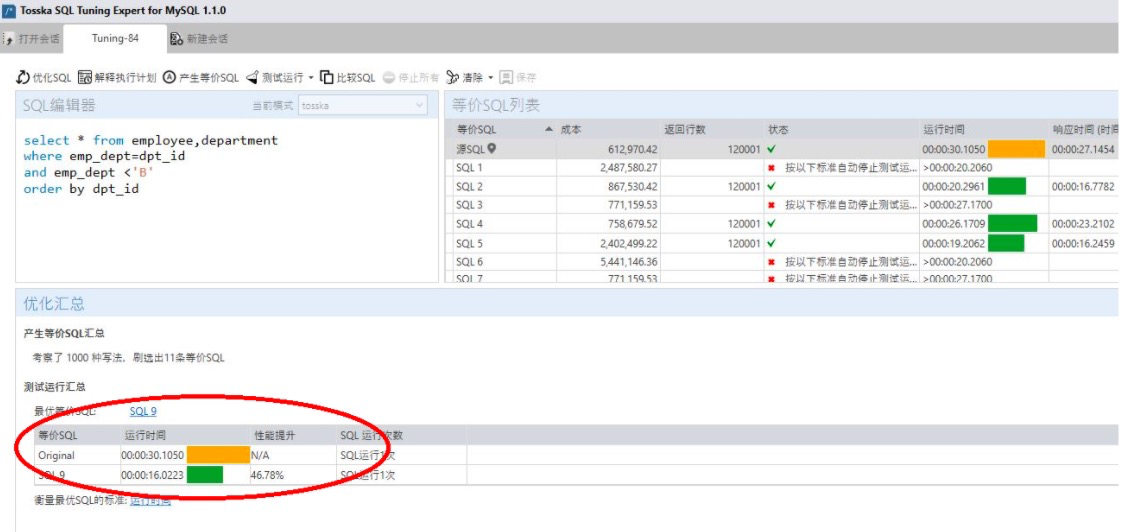The height and width of the screenshot is (532, 1127).
Task: Sort by the 状态 column header
Action: [x=842, y=130]
